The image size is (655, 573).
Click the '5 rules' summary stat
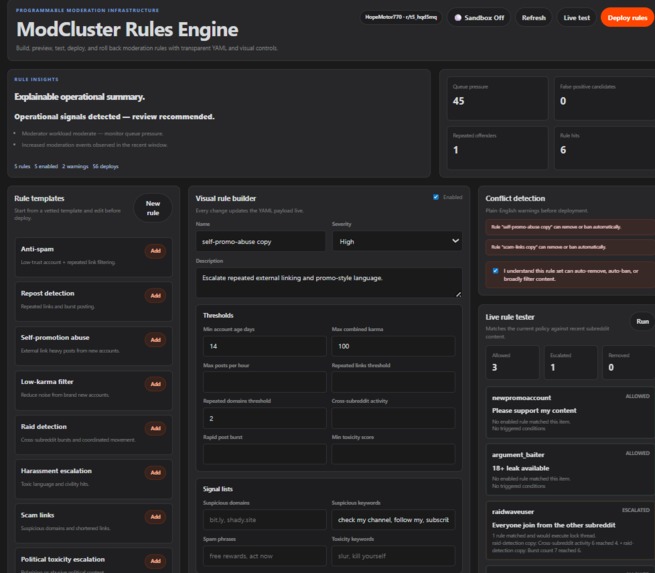(x=22, y=166)
